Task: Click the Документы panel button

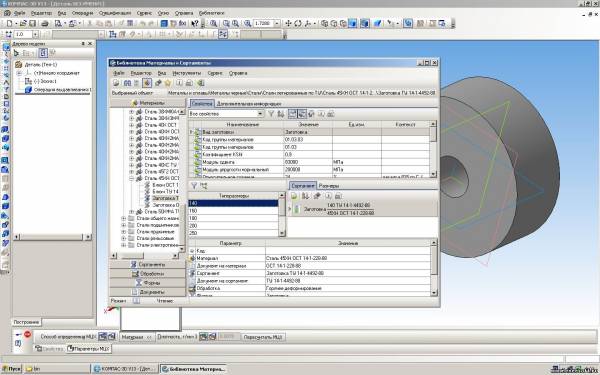Action: pos(148,292)
